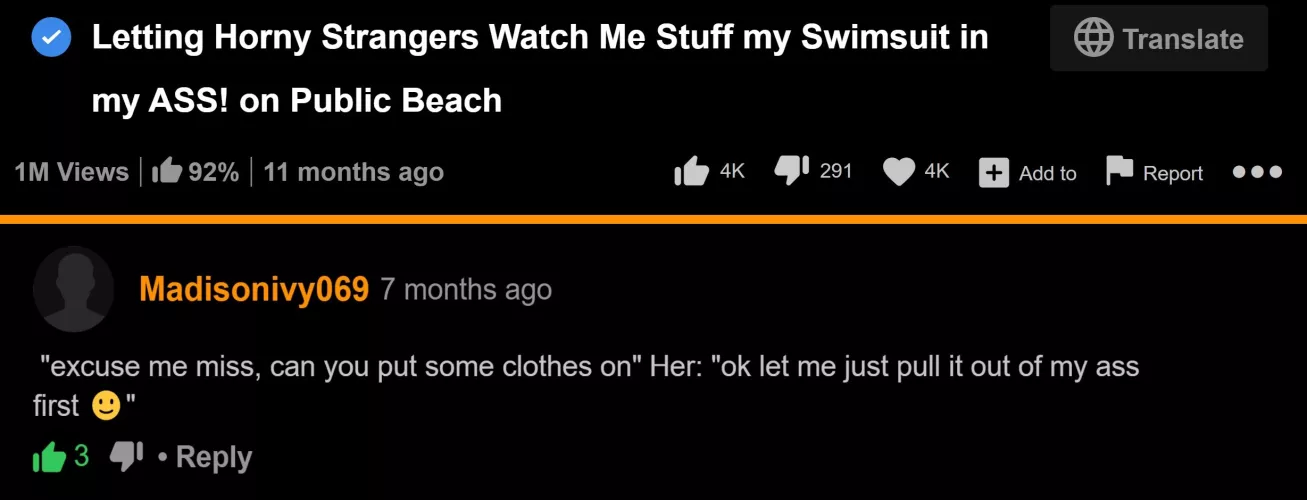Open the Madisonivy069 user profile link
This screenshot has width=1307, height=500.
(254, 289)
